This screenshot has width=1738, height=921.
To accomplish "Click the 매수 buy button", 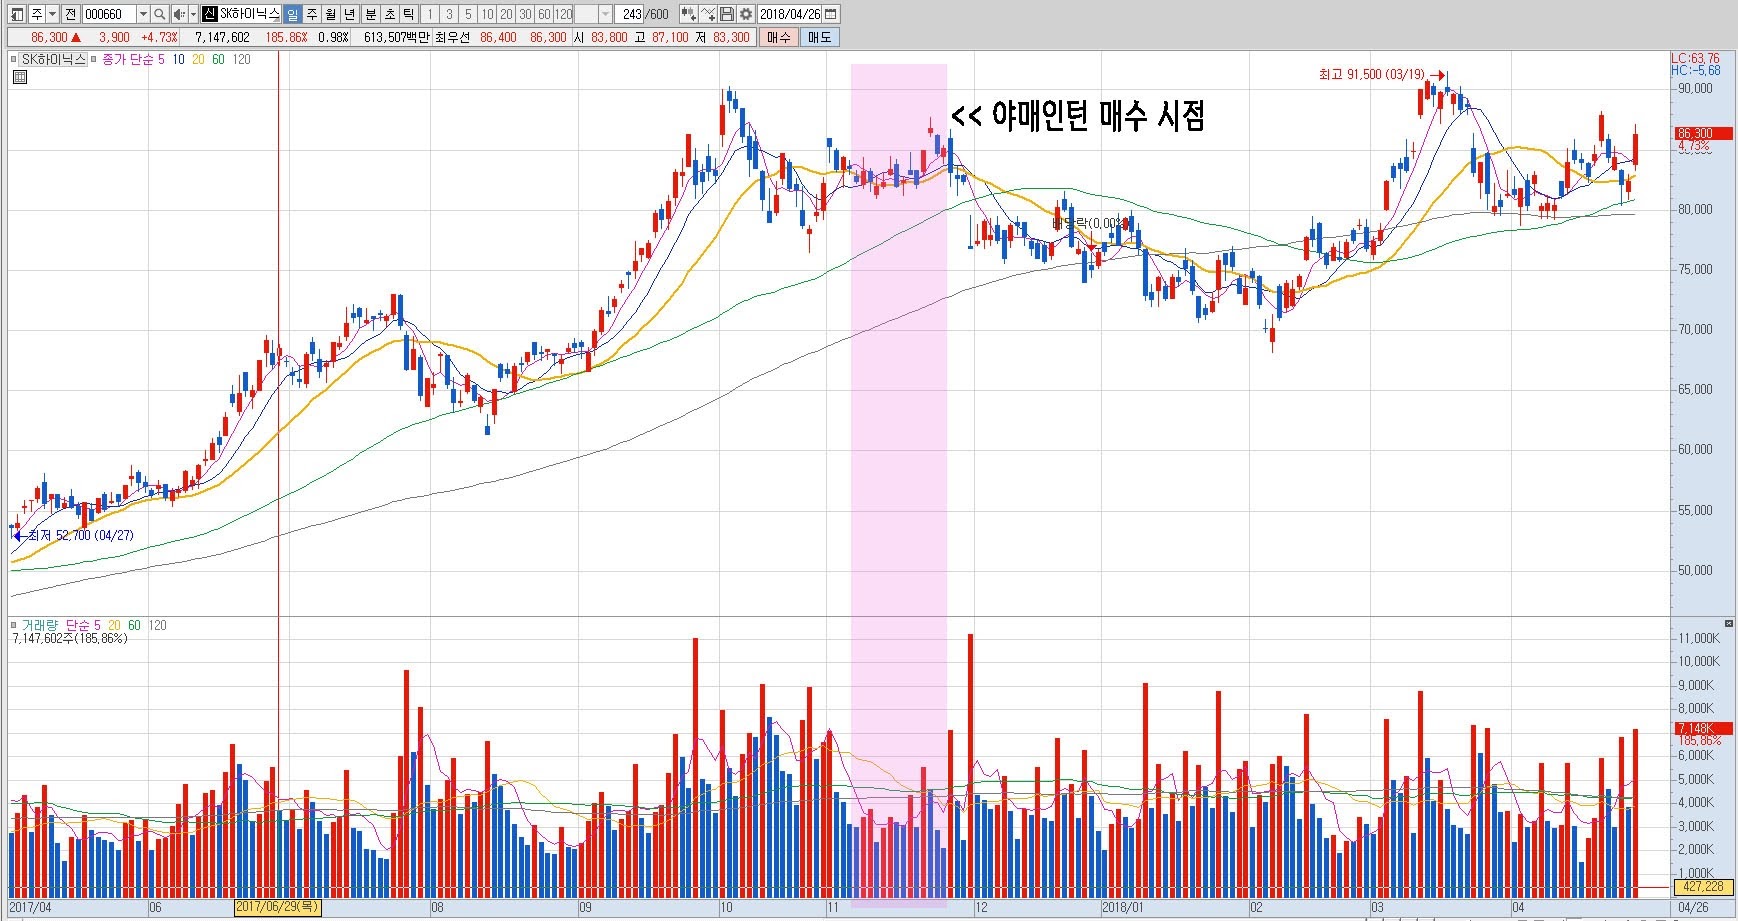I will pos(778,37).
